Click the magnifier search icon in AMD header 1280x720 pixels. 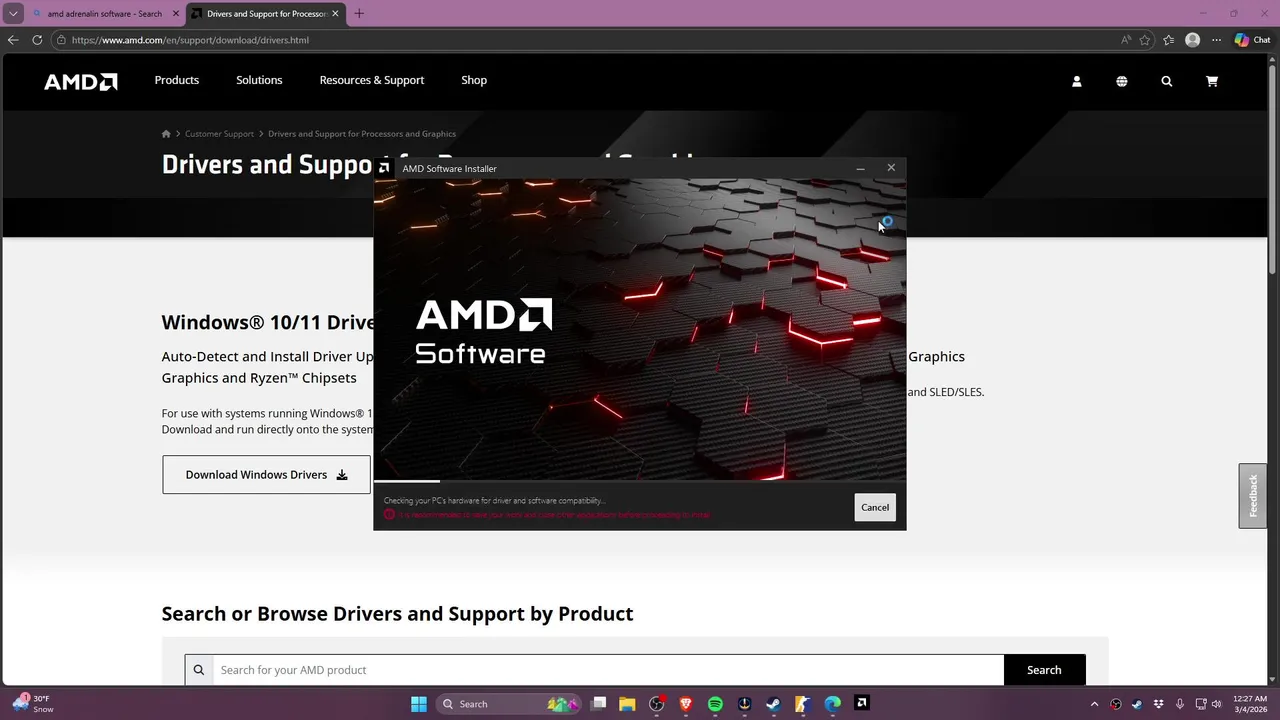click(x=1167, y=81)
